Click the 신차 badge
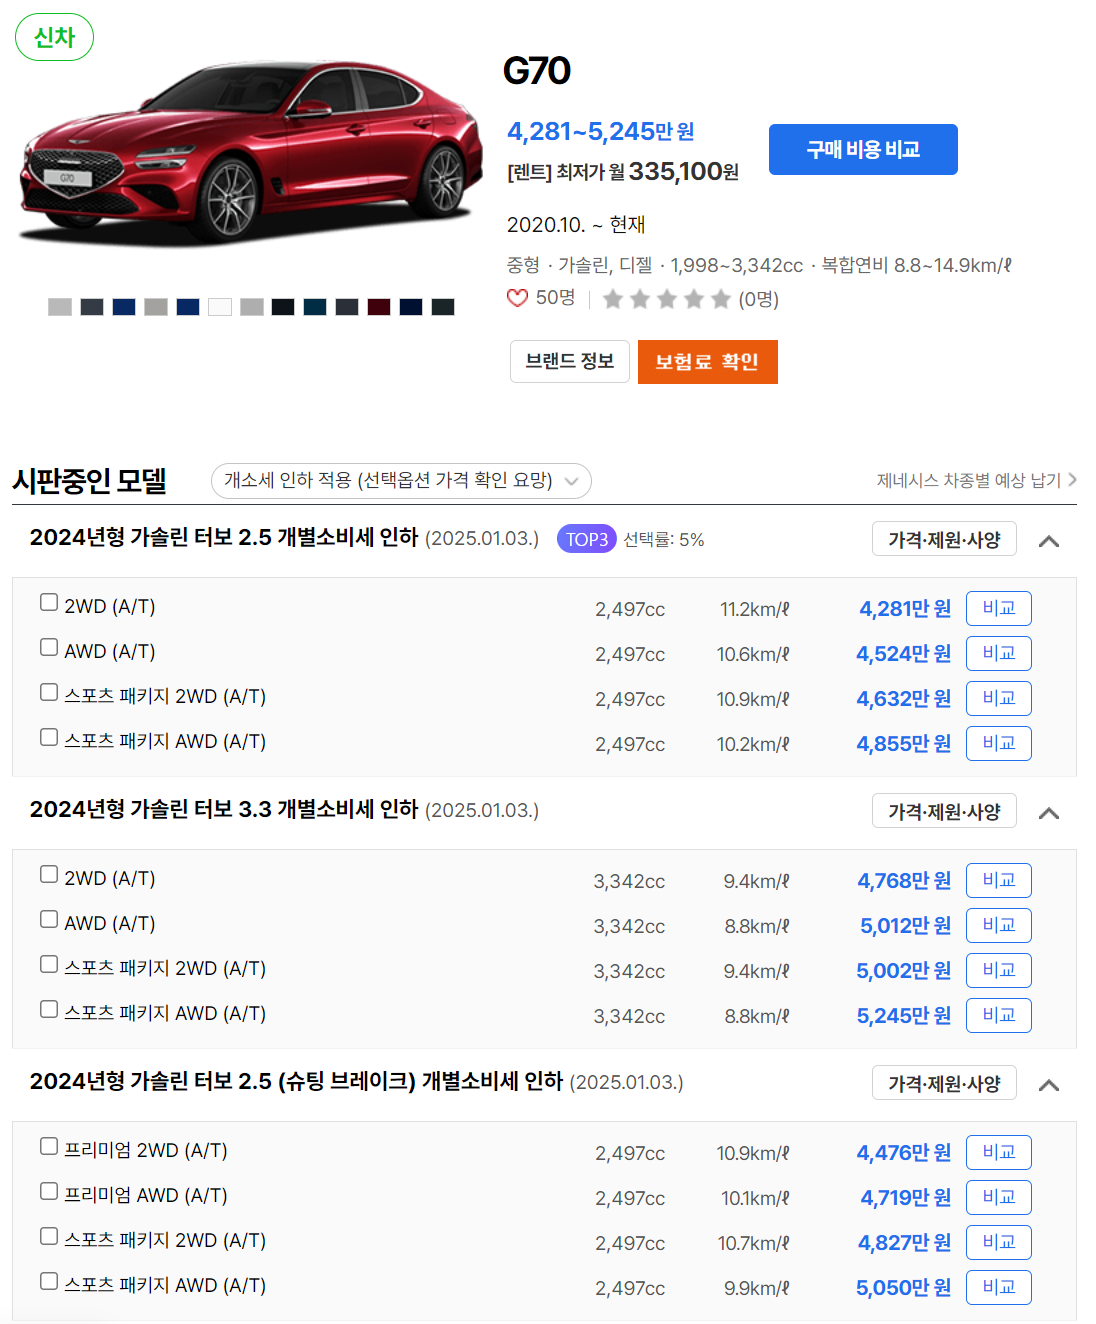Viewport: 1096px width, 1324px height. click(x=54, y=37)
